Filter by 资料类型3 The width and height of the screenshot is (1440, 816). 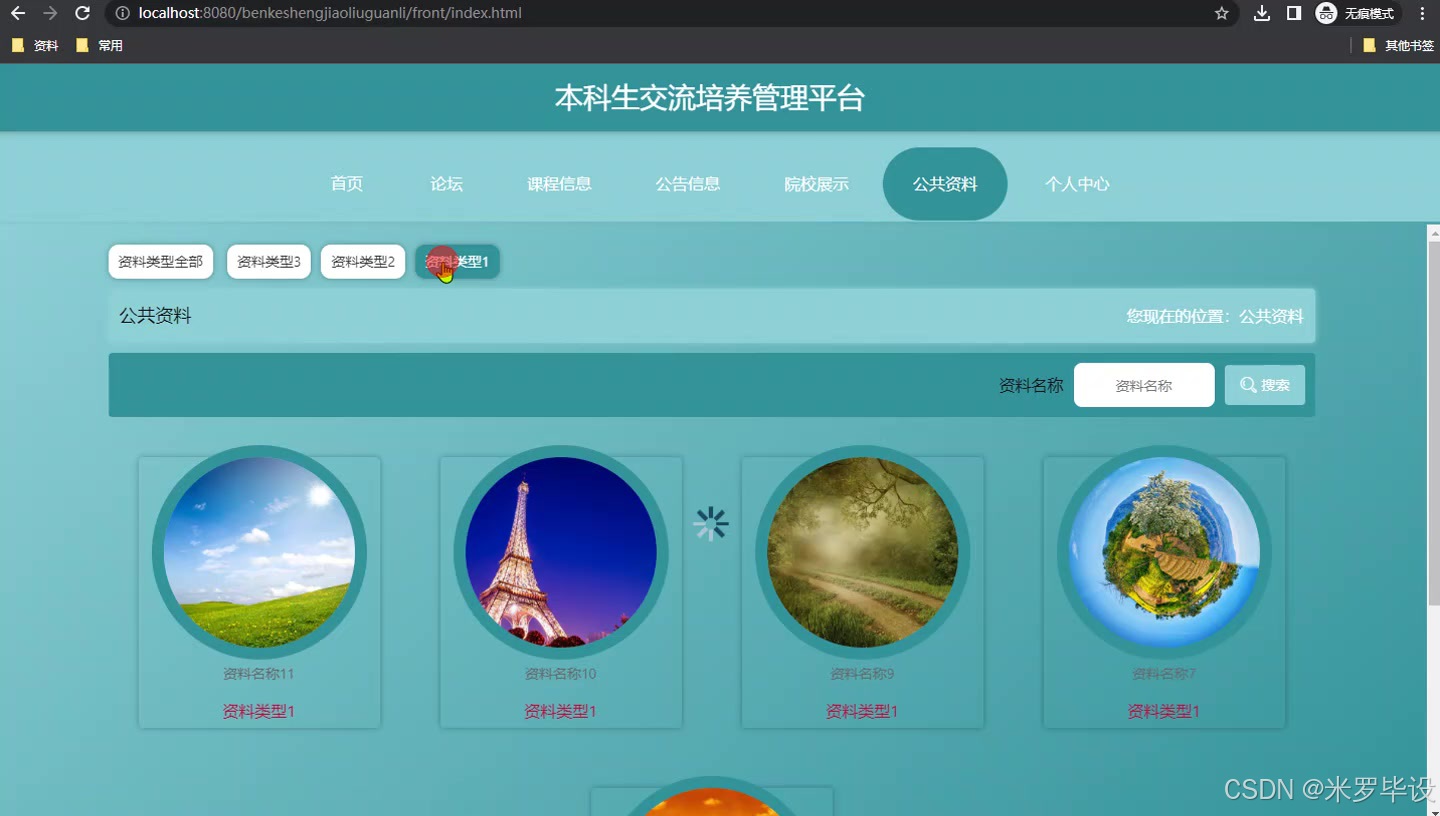click(269, 262)
